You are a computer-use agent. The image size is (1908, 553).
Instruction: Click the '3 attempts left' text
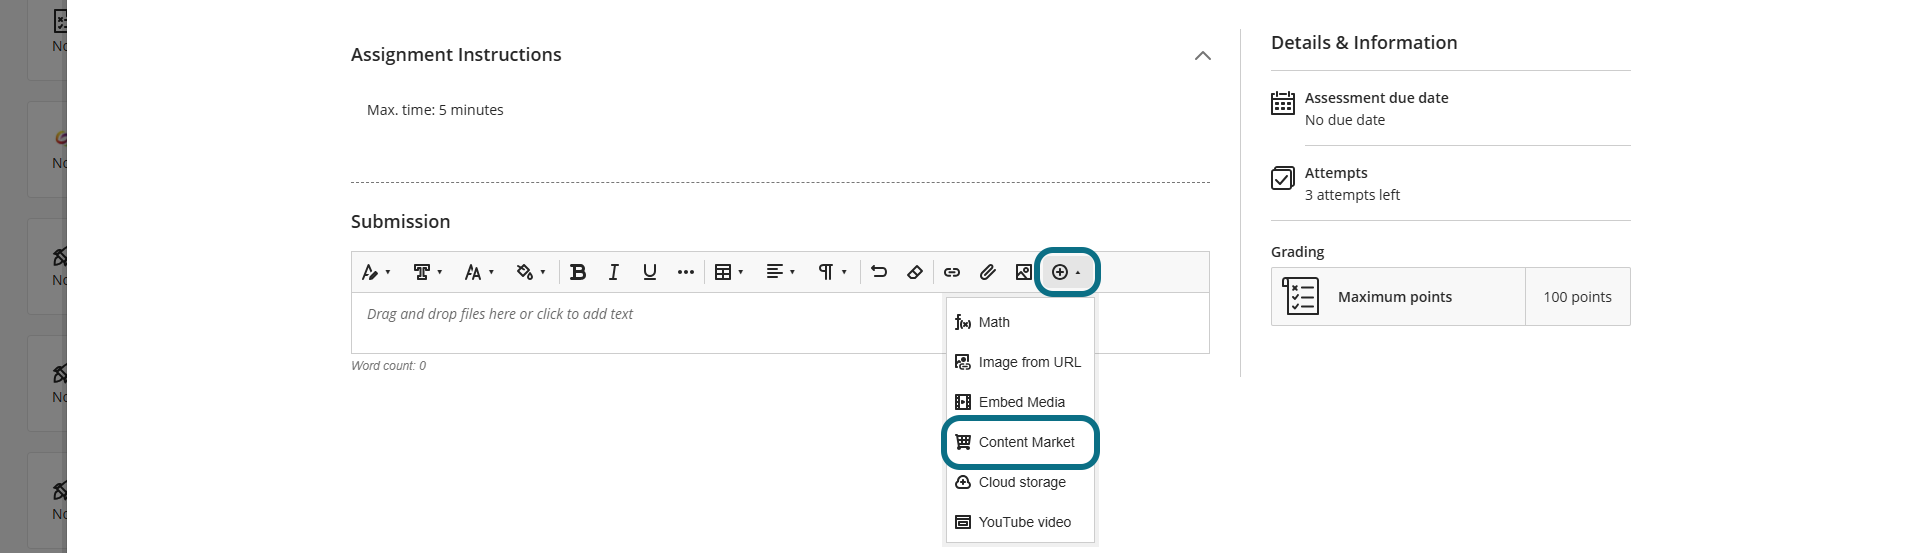(1352, 195)
